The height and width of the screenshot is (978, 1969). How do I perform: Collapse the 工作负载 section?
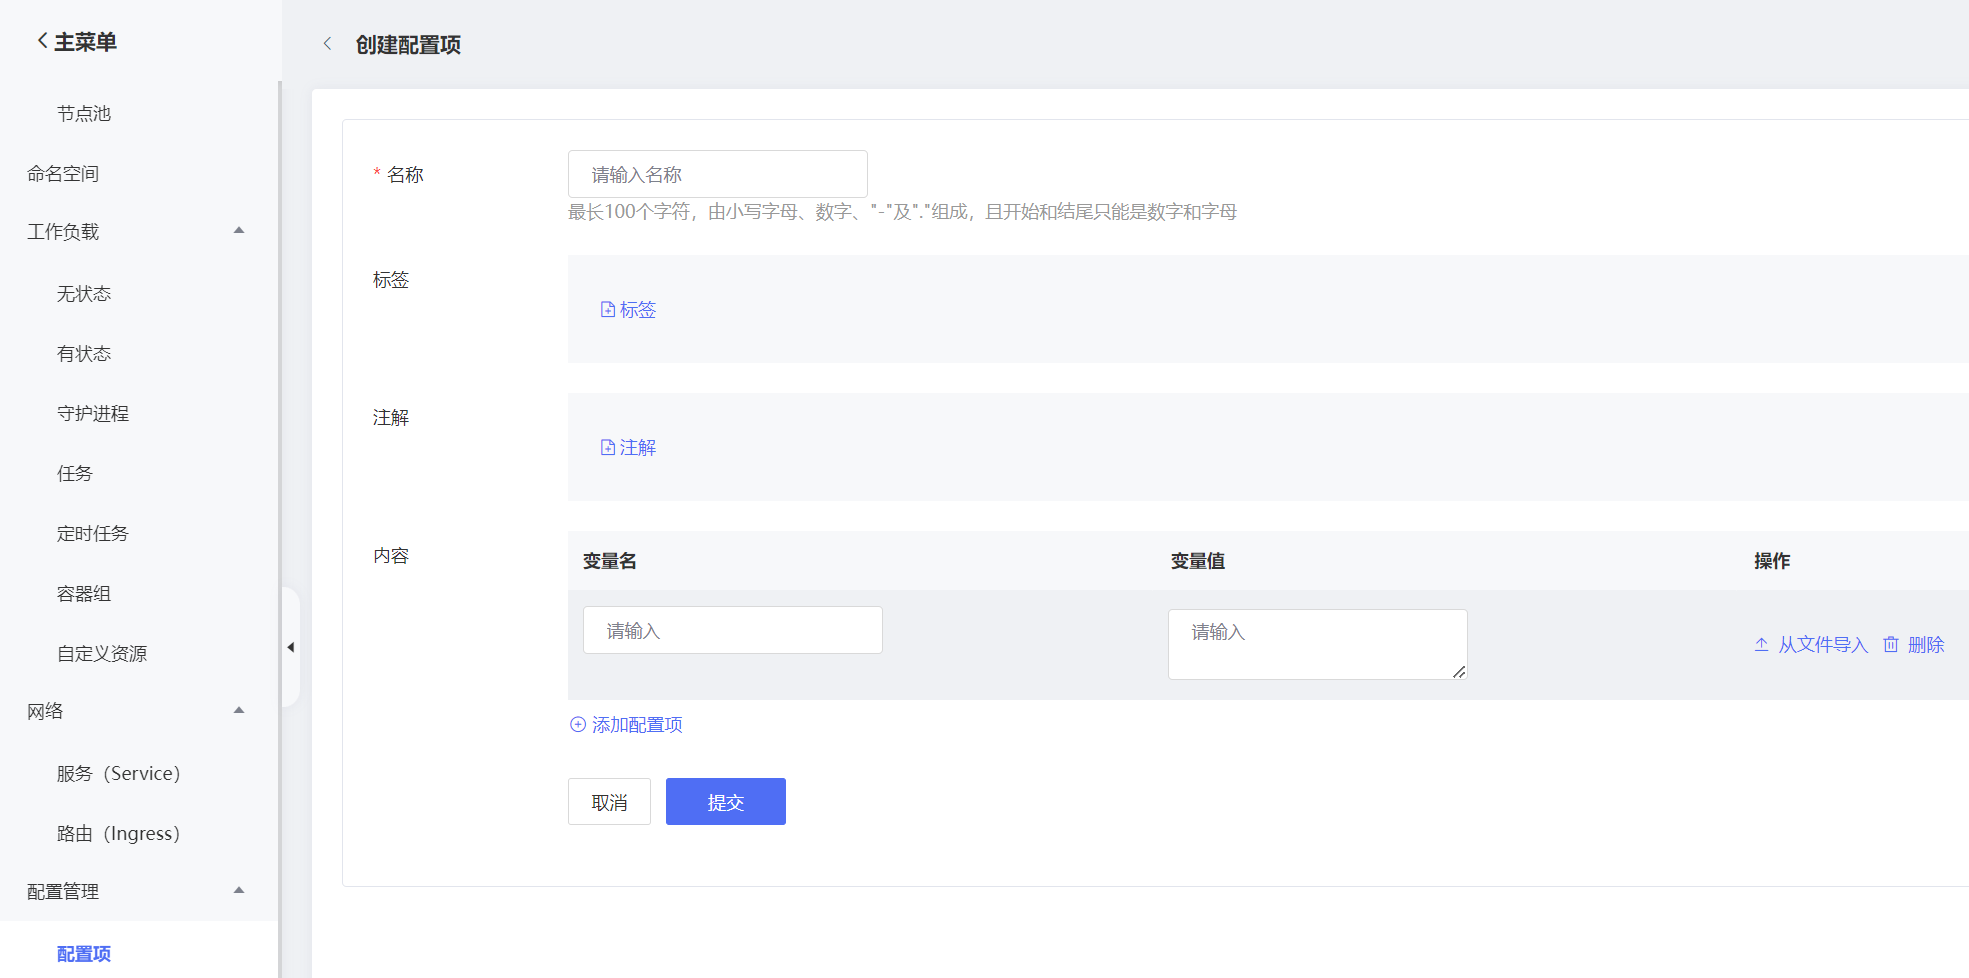click(239, 230)
